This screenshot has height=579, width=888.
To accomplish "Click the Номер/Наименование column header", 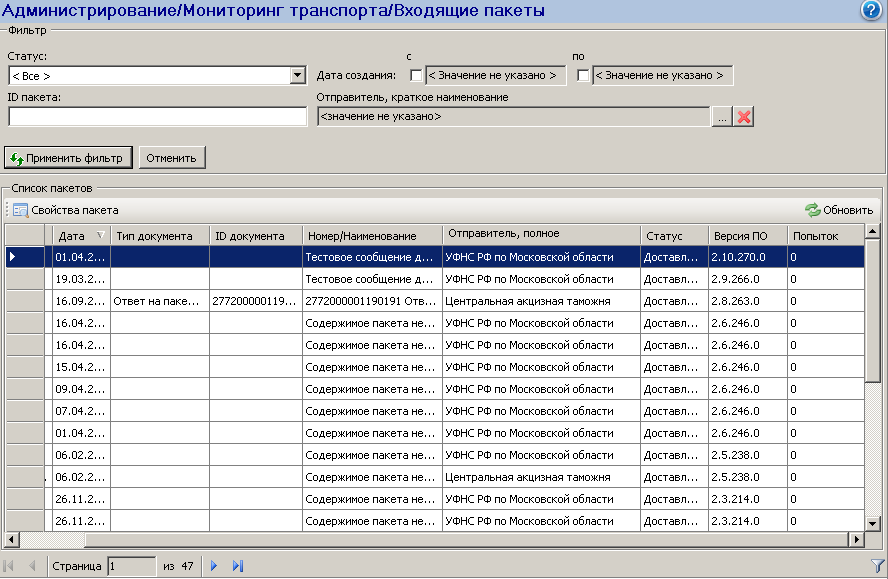I will (372, 236).
